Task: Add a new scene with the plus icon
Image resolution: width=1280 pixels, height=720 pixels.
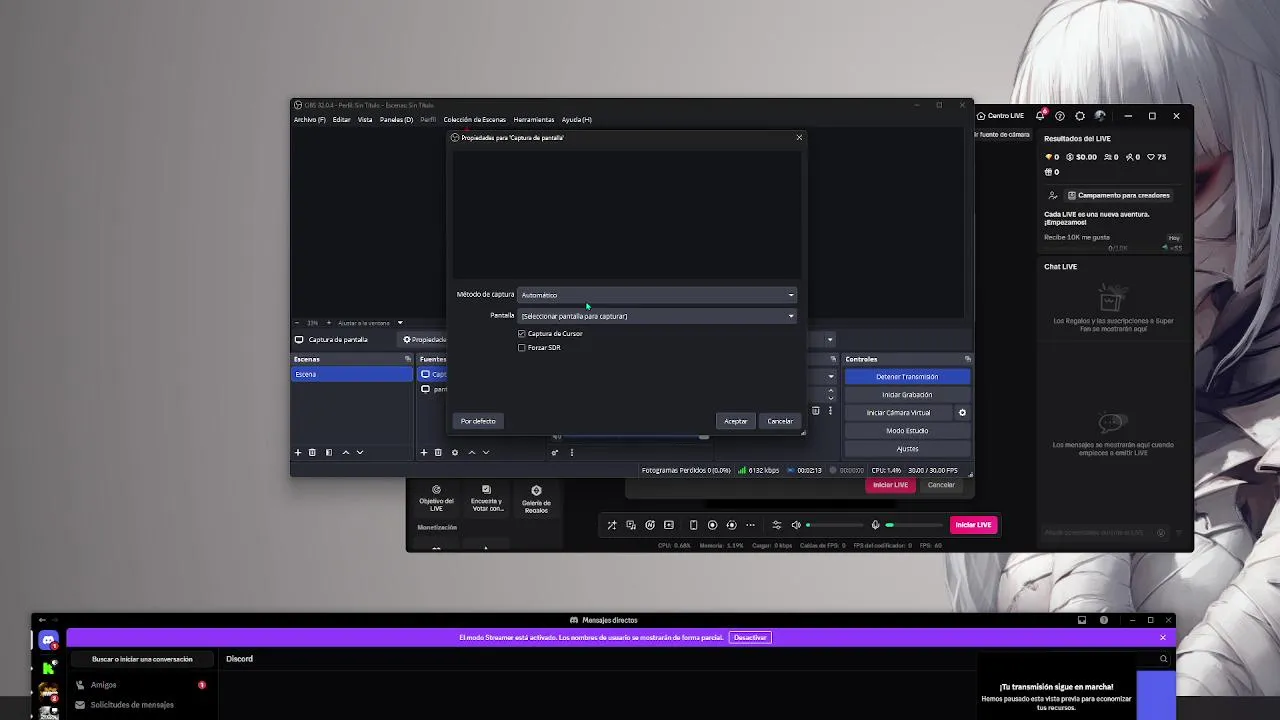Action: point(297,452)
